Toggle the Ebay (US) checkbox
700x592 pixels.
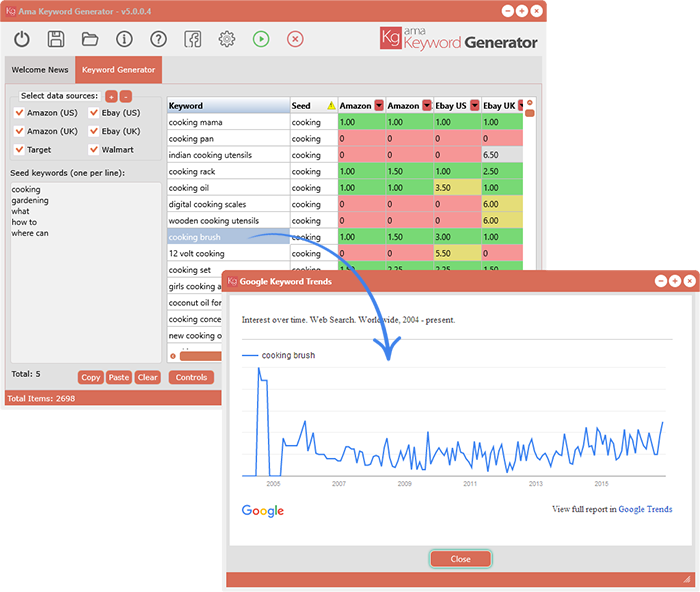click(94, 113)
